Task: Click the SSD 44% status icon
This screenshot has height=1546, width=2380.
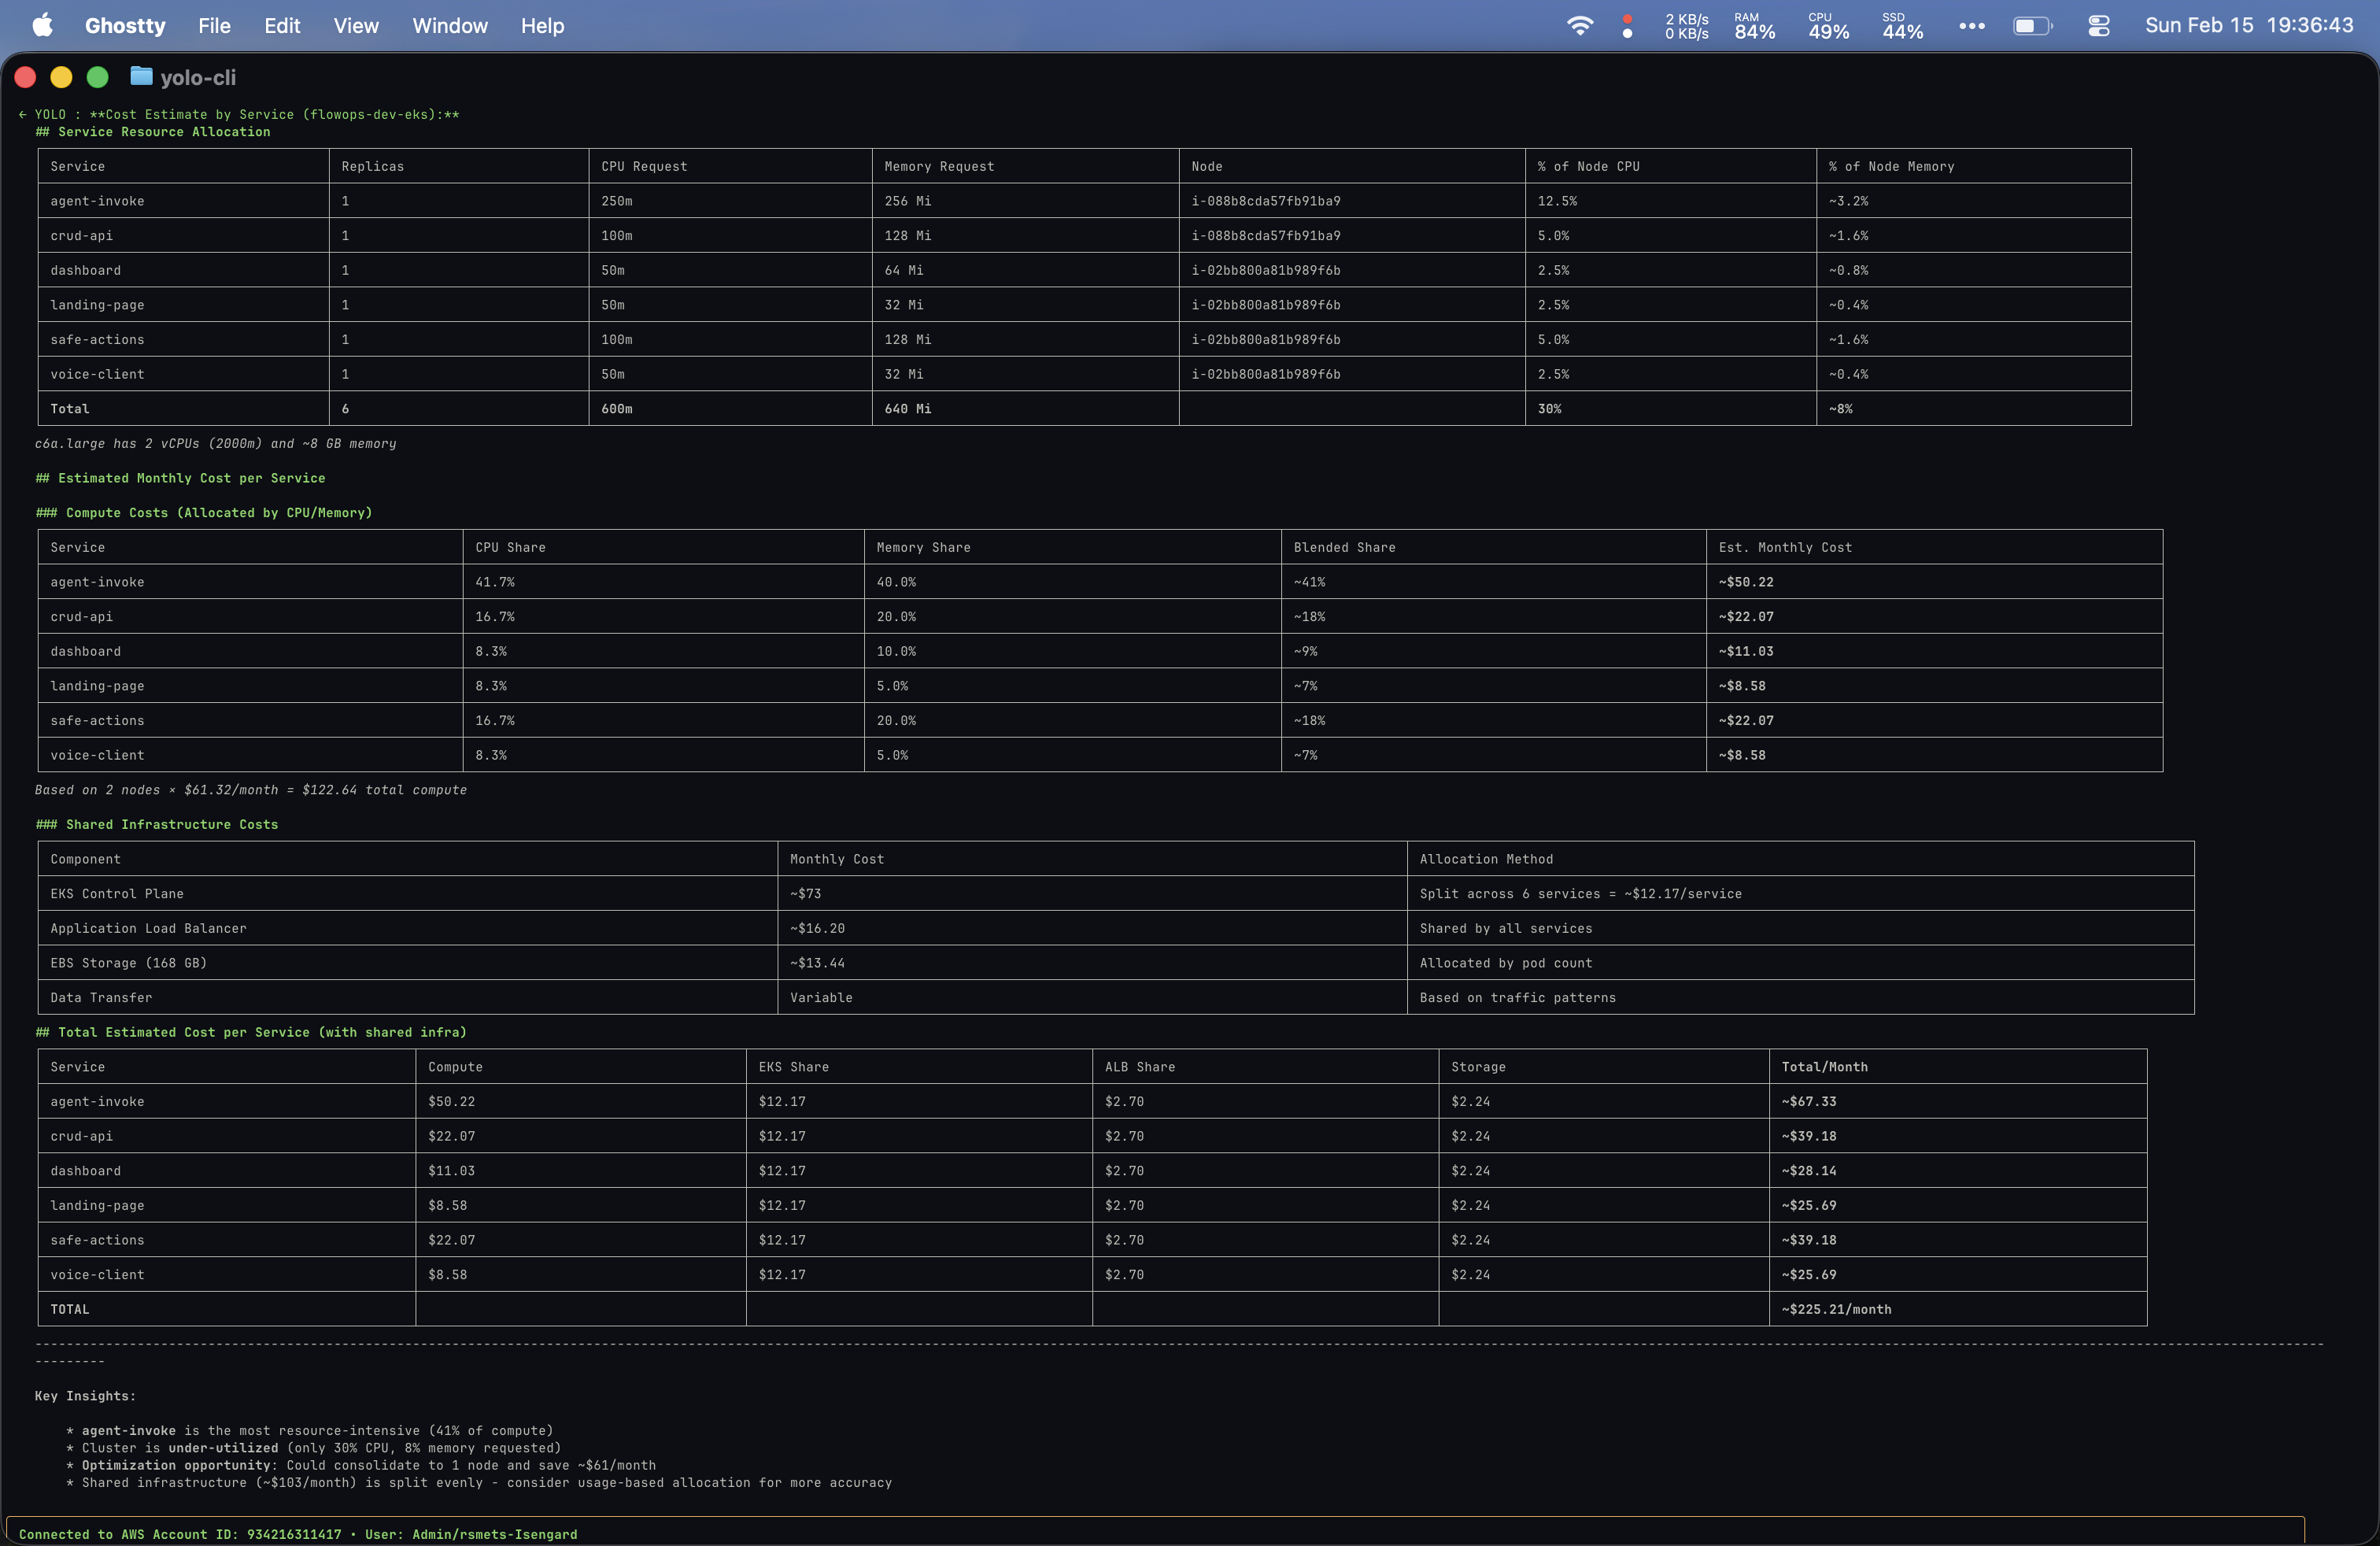Action: point(1901,25)
